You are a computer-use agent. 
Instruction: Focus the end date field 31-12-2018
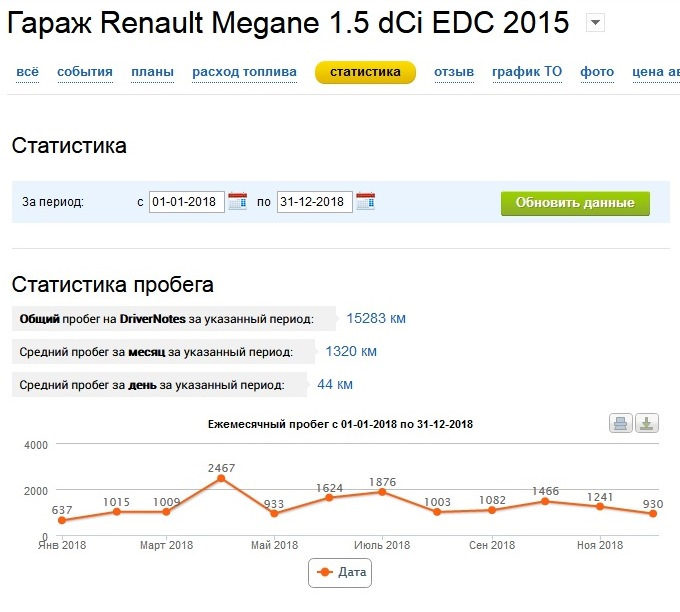314,202
